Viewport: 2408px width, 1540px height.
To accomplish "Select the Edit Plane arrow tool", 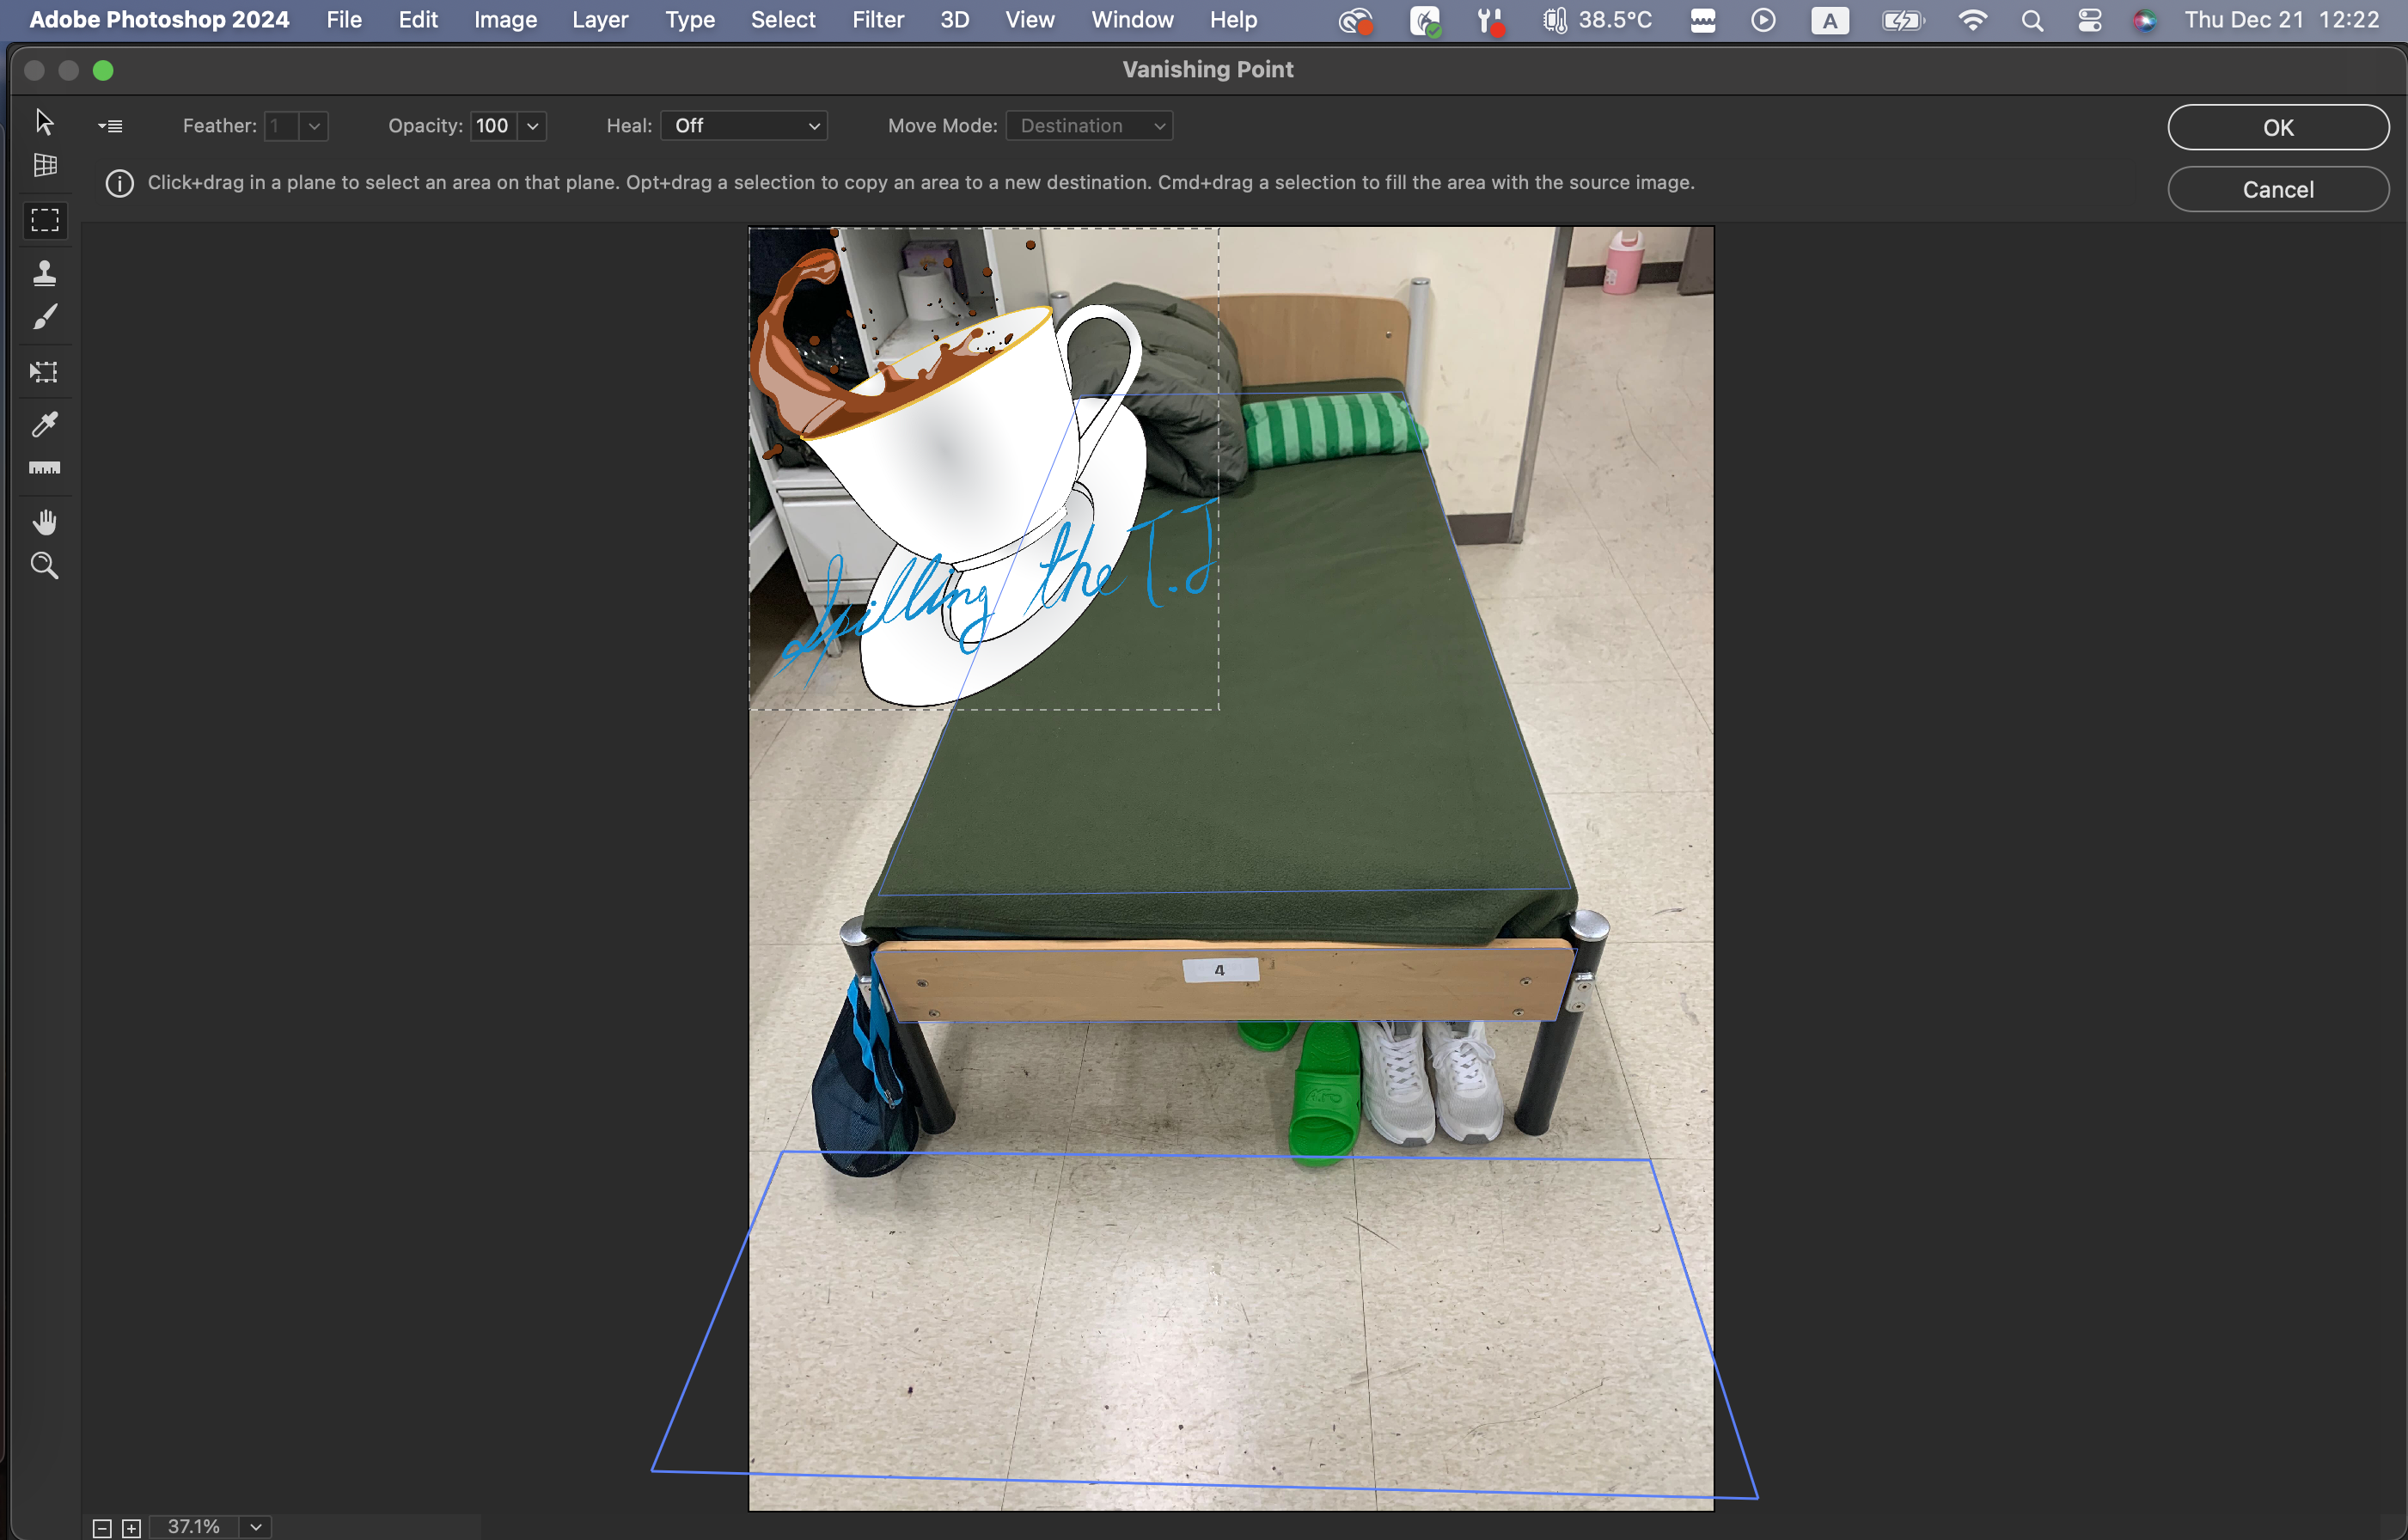I will [x=44, y=121].
